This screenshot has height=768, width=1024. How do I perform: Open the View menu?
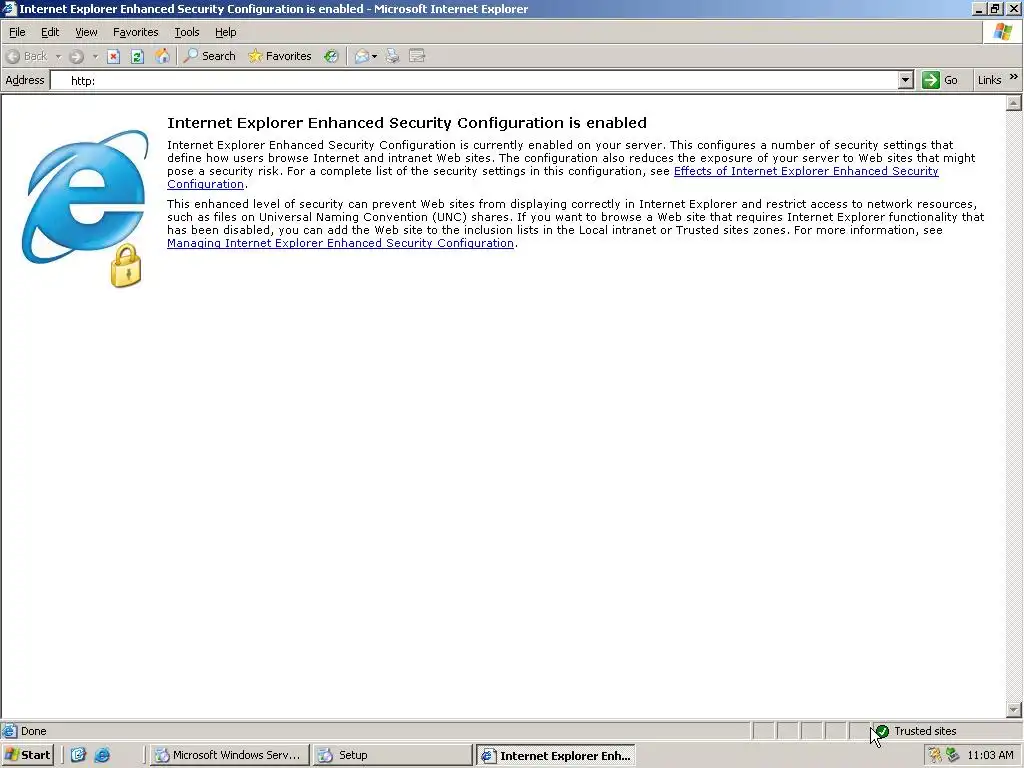[86, 32]
